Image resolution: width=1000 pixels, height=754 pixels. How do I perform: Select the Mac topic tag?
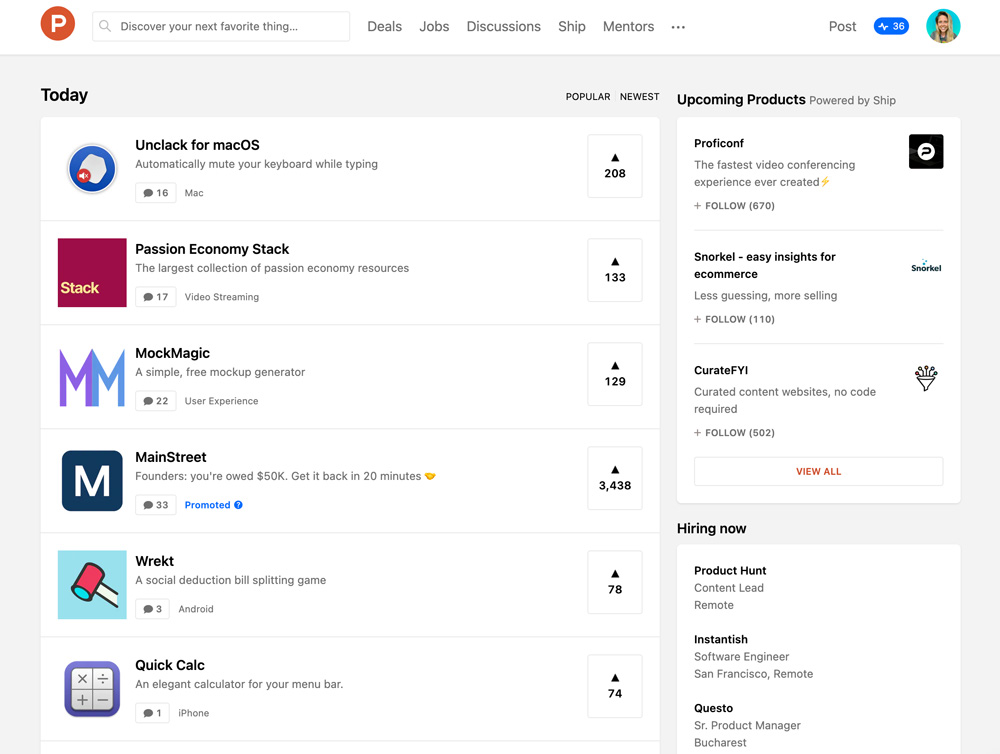coord(194,193)
